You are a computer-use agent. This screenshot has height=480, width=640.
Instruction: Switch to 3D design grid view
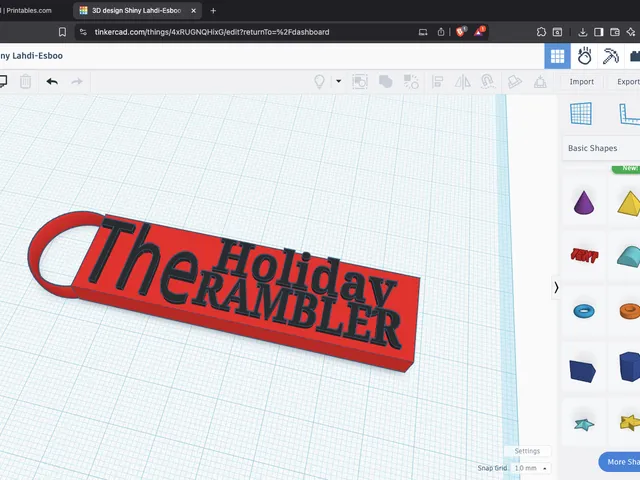(557, 56)
